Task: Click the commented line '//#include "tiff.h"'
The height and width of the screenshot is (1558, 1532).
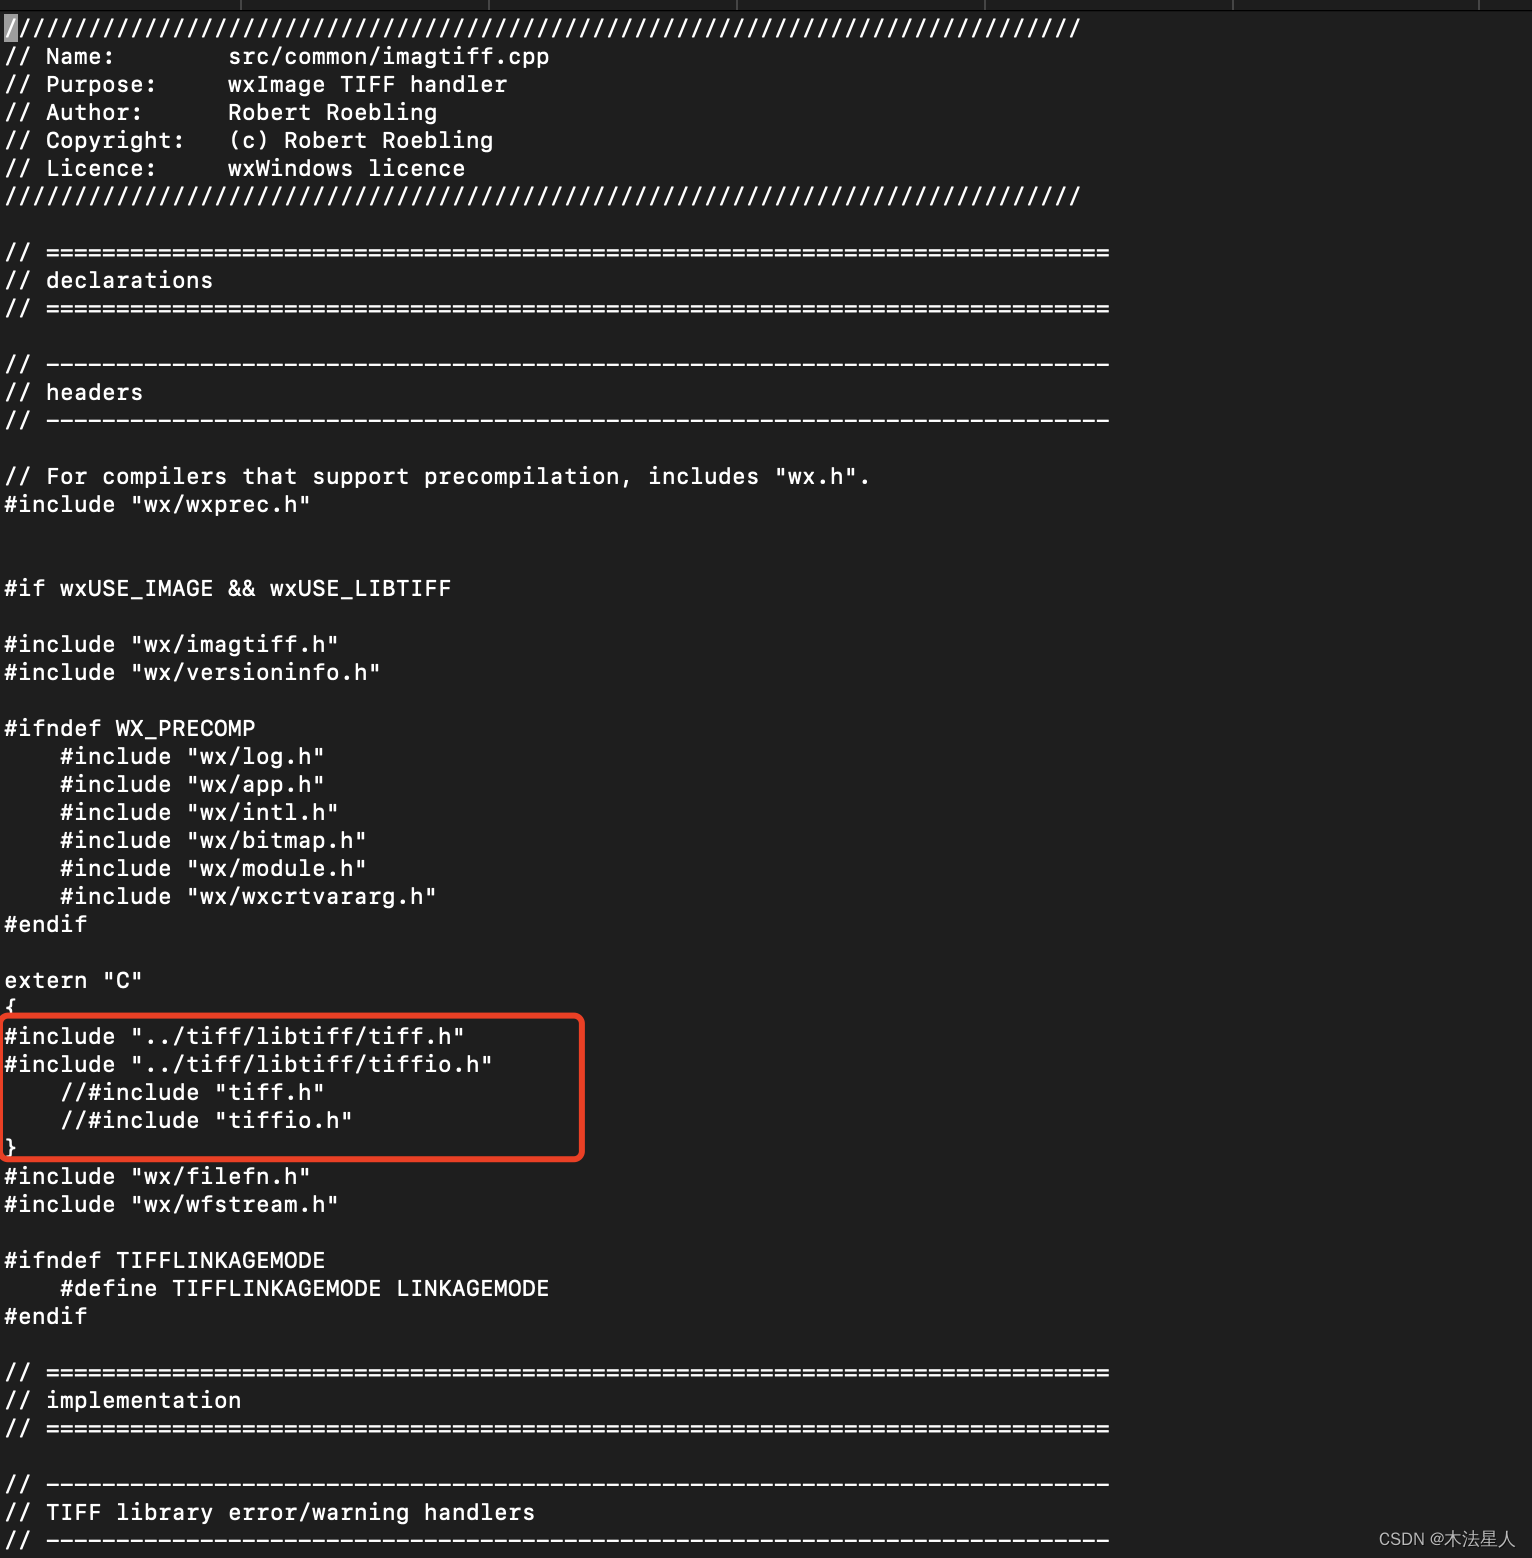Action: coord(192,1093)
